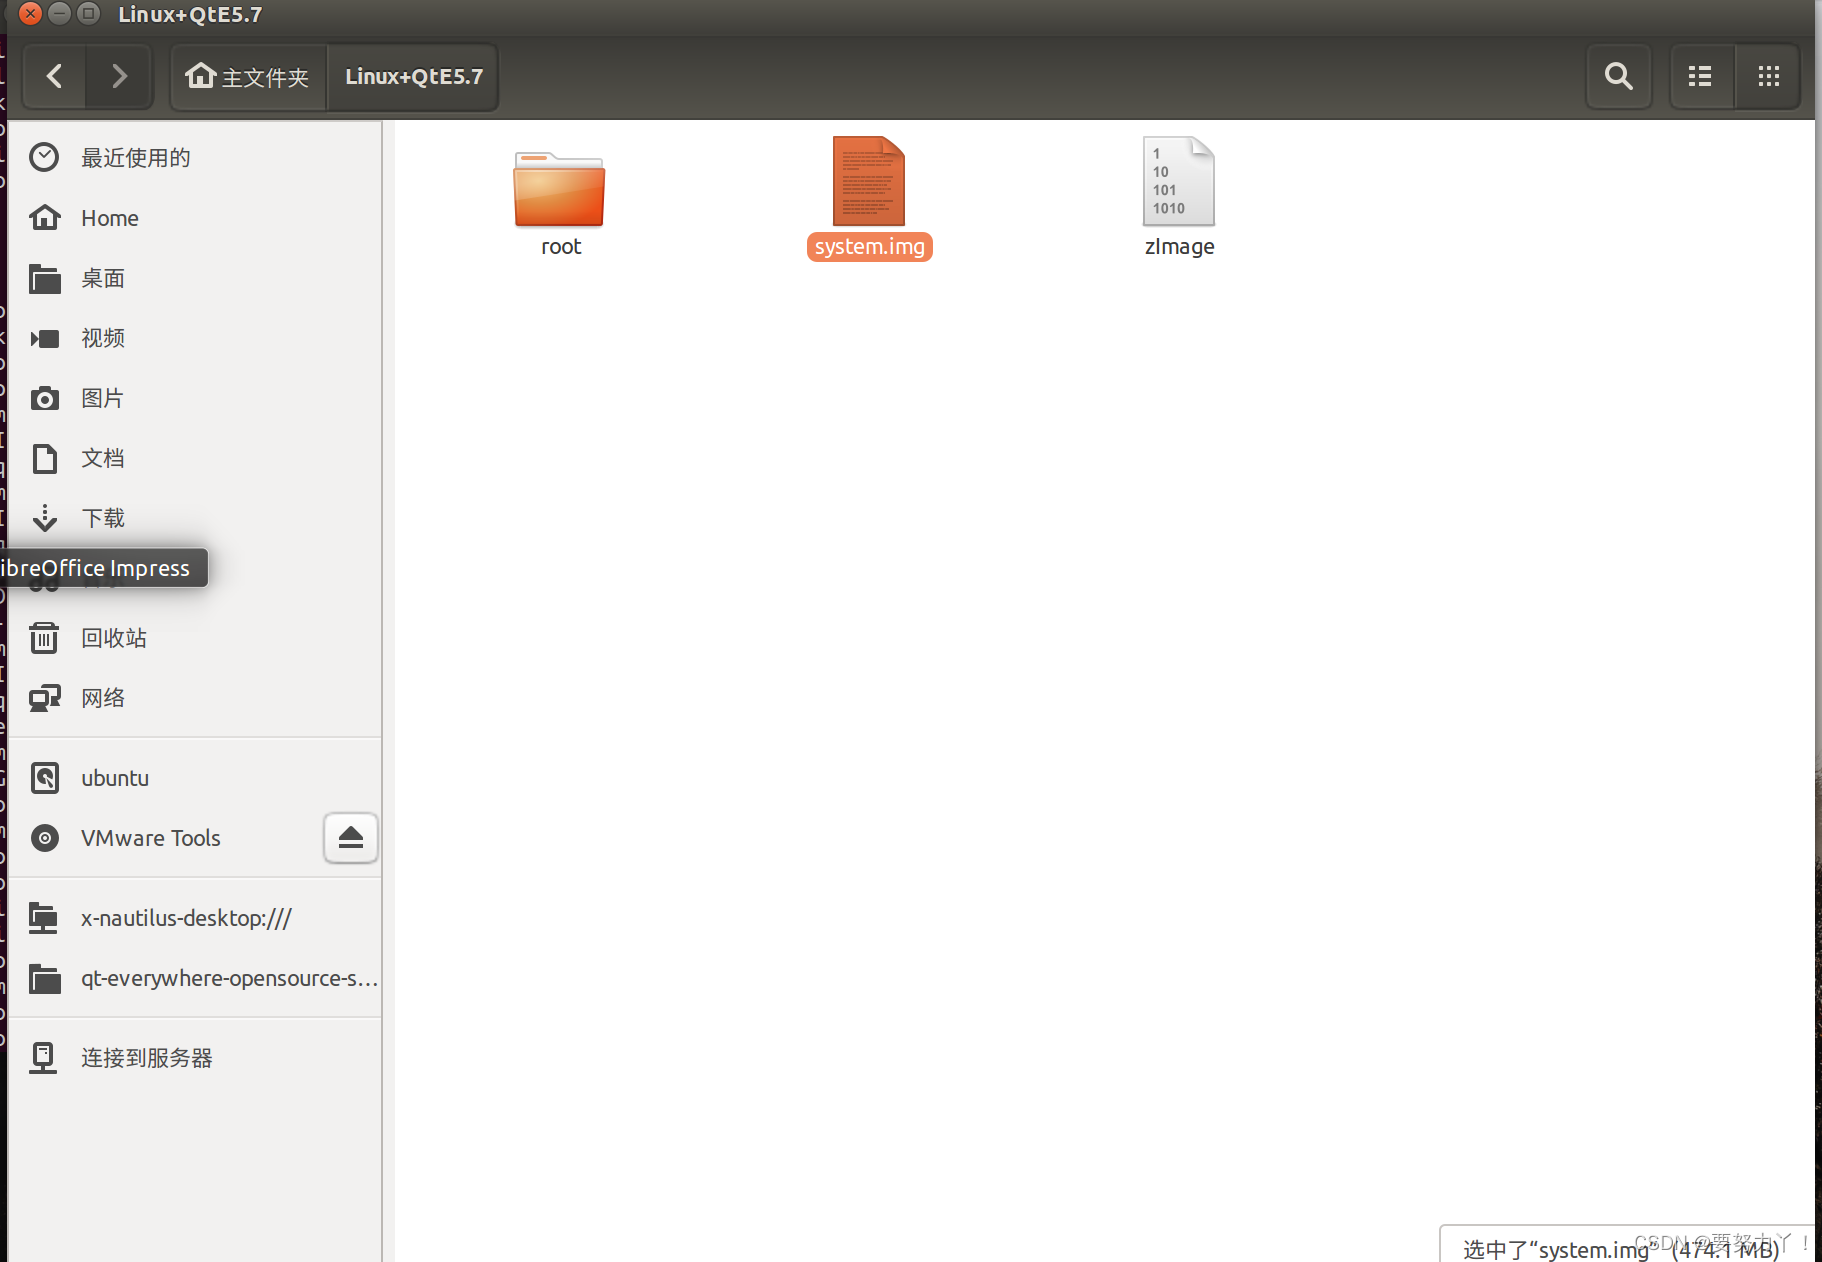
Task: Click the camera icon beside 图片
Action: click(x=44, y=398)
